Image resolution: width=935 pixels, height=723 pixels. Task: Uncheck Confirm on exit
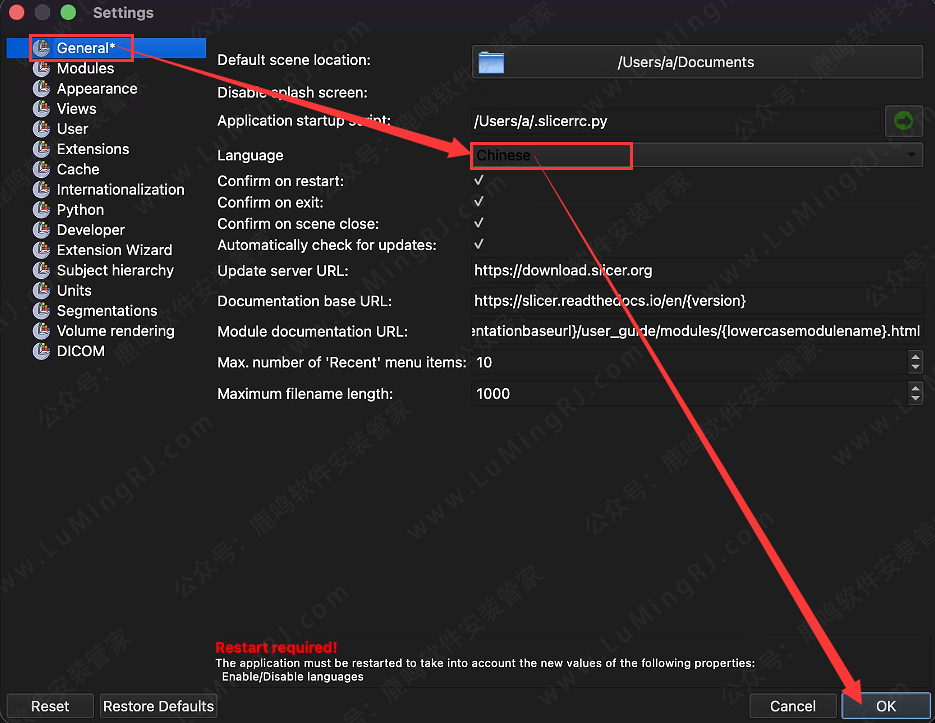(479, 203)
